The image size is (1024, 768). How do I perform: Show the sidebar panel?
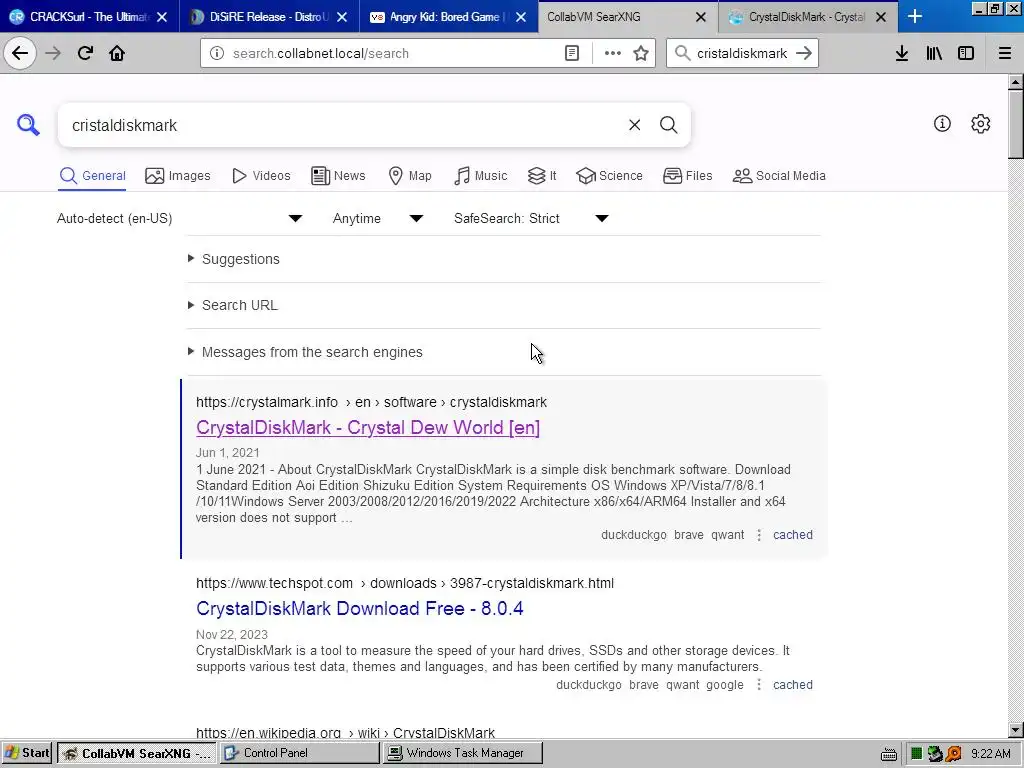(966, 53)
